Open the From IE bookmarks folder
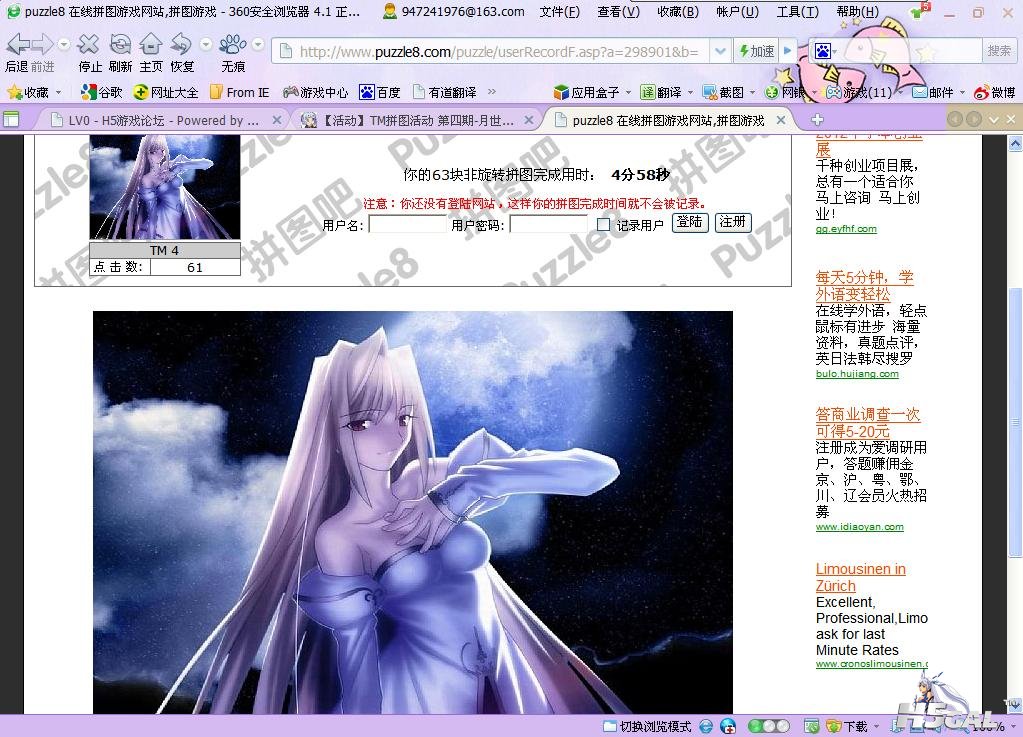 (x=239, y=93)
